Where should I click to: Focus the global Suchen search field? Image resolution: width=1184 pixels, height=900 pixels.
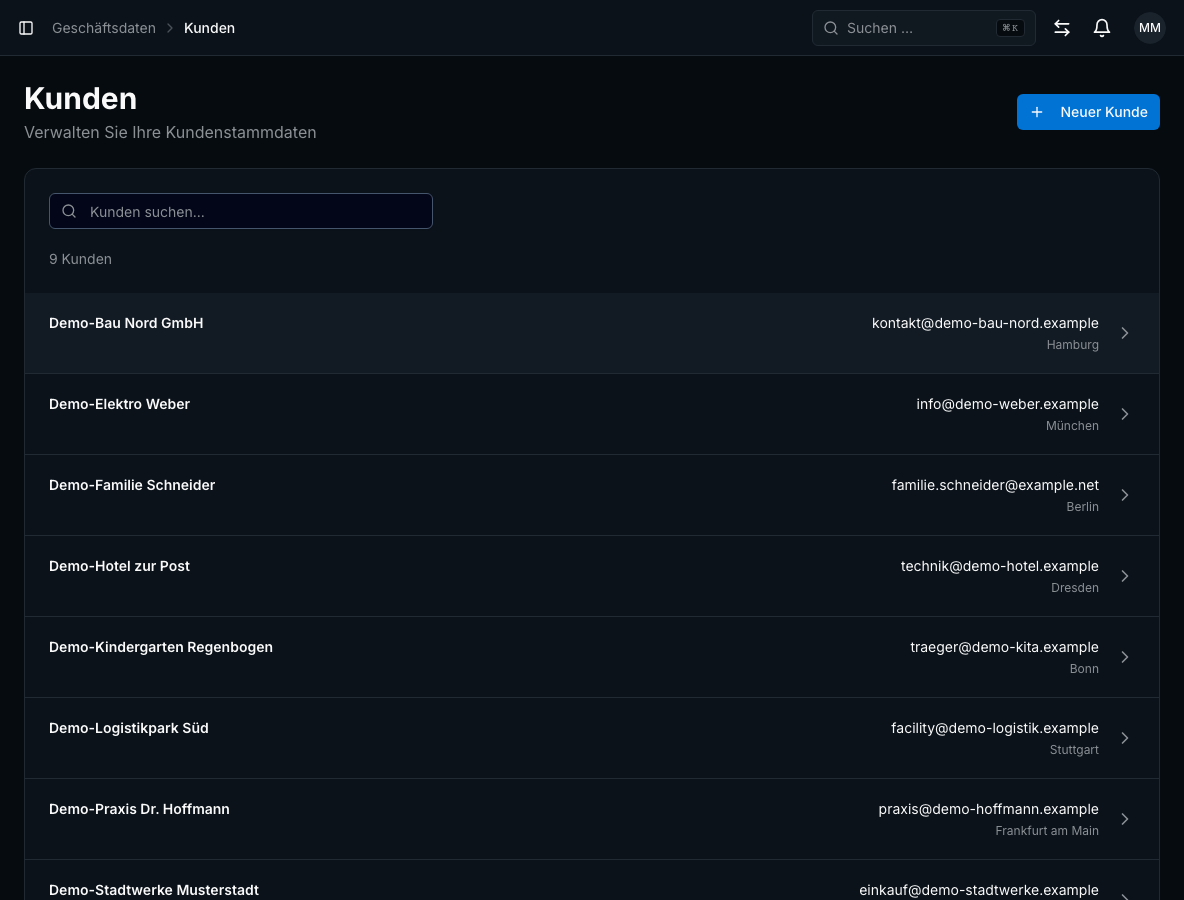coord(923,28)
